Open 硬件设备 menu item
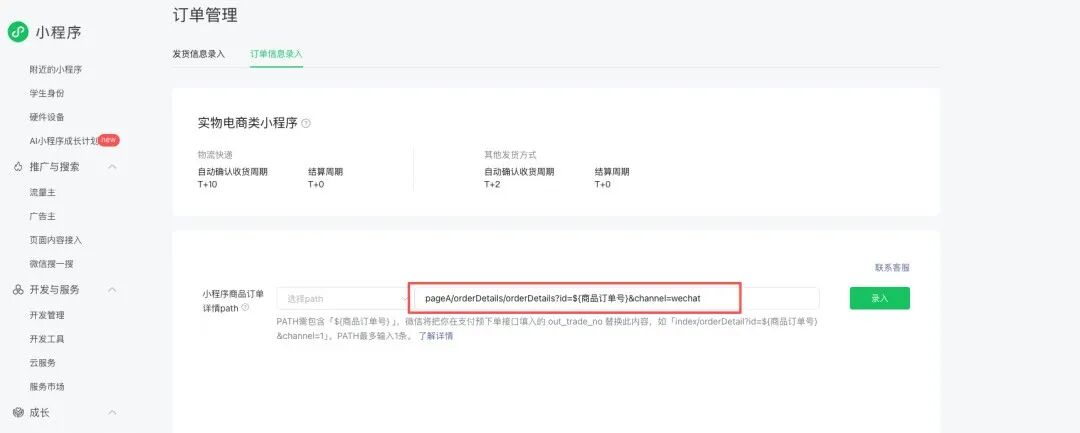Screen dimensions: 1080x433 point(47,117)
